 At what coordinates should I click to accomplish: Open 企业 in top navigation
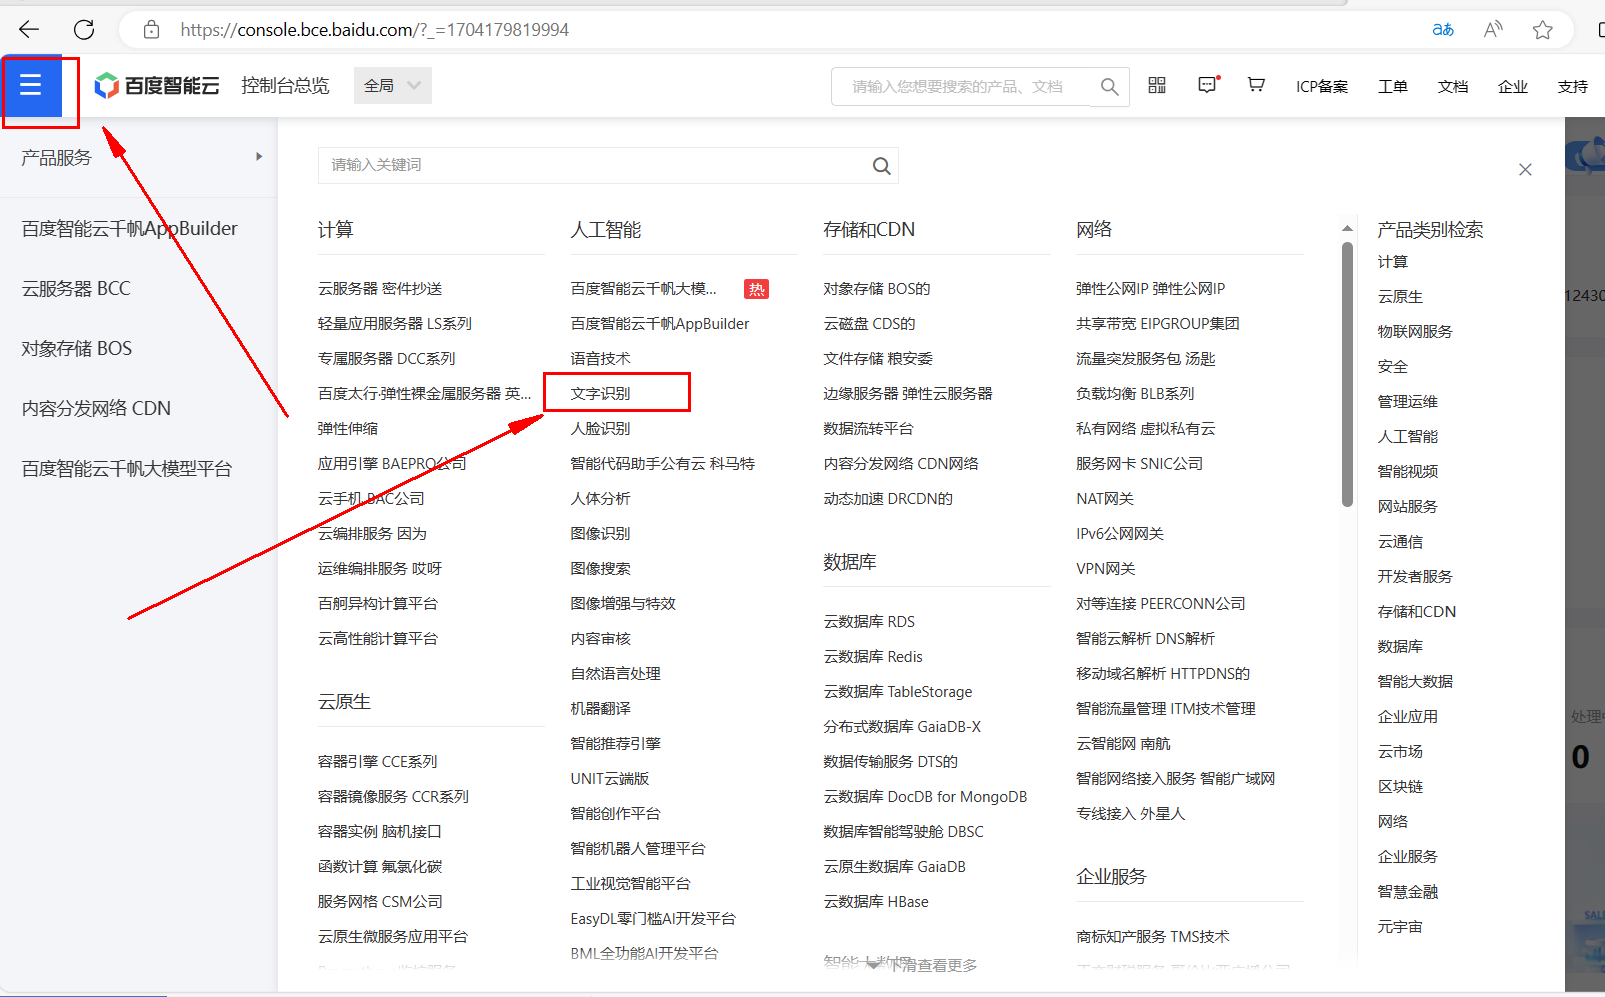[x=1513, y=87]
